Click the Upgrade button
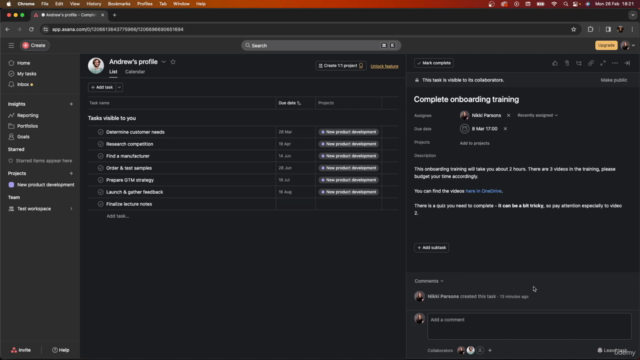 [x=606, y=45]
